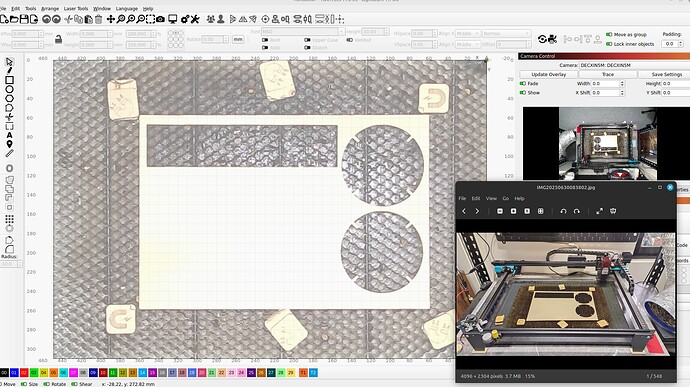690x387 pixels.
Task: Open the Edit menu in LightBurn
Action: pos(15,8)
